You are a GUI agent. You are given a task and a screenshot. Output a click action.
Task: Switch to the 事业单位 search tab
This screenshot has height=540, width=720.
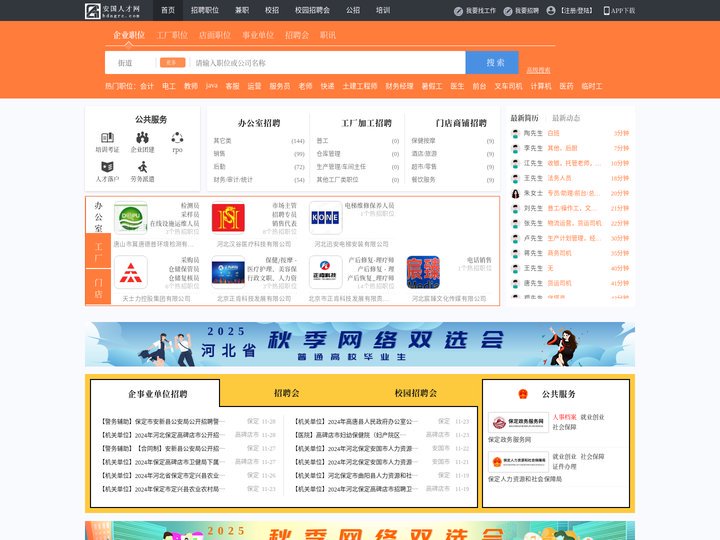tap(258, 35)
